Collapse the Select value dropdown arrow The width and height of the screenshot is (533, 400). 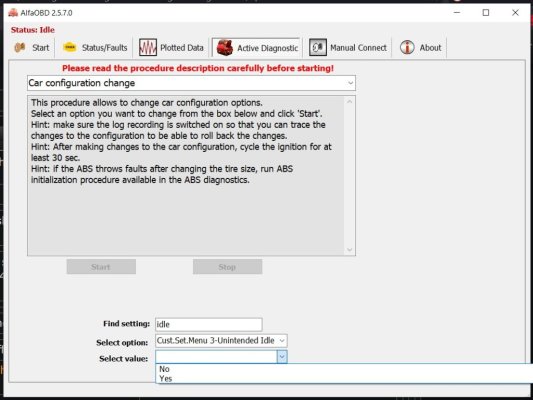click(x=282, y=357)
